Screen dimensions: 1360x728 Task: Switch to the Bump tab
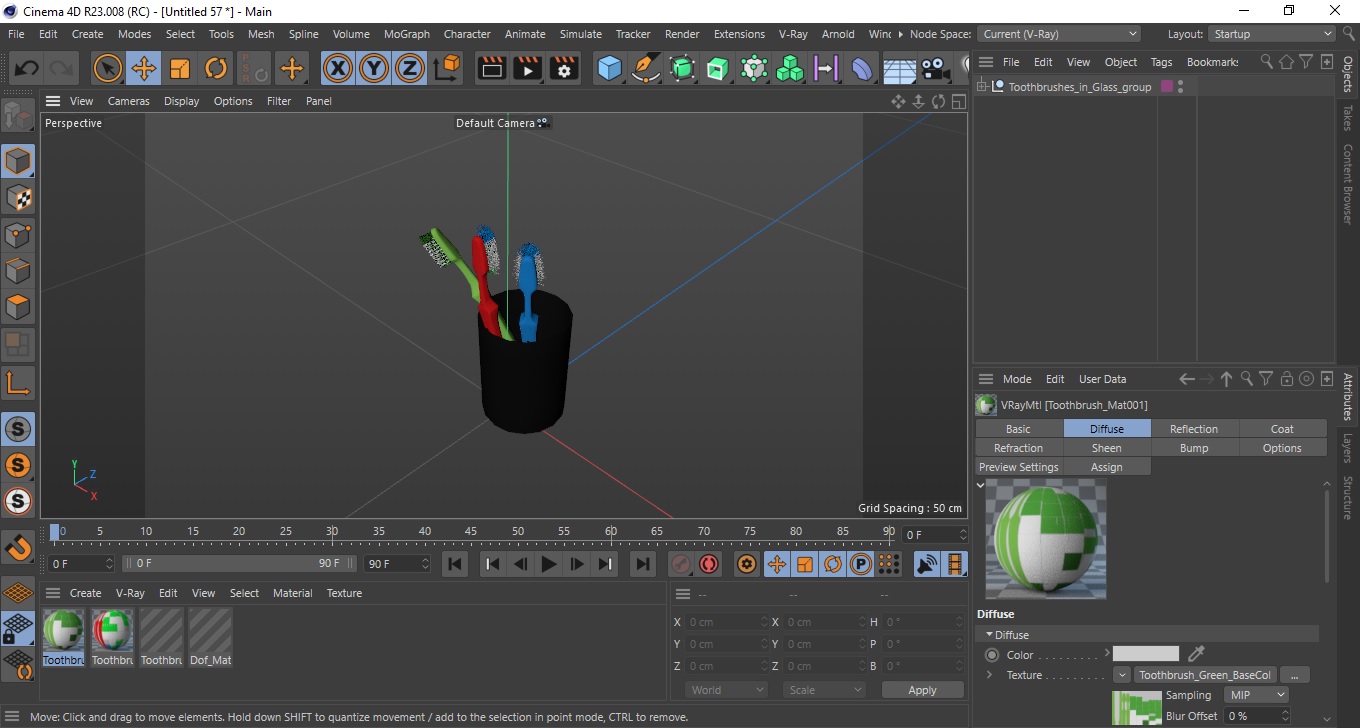pos(1194,448)
